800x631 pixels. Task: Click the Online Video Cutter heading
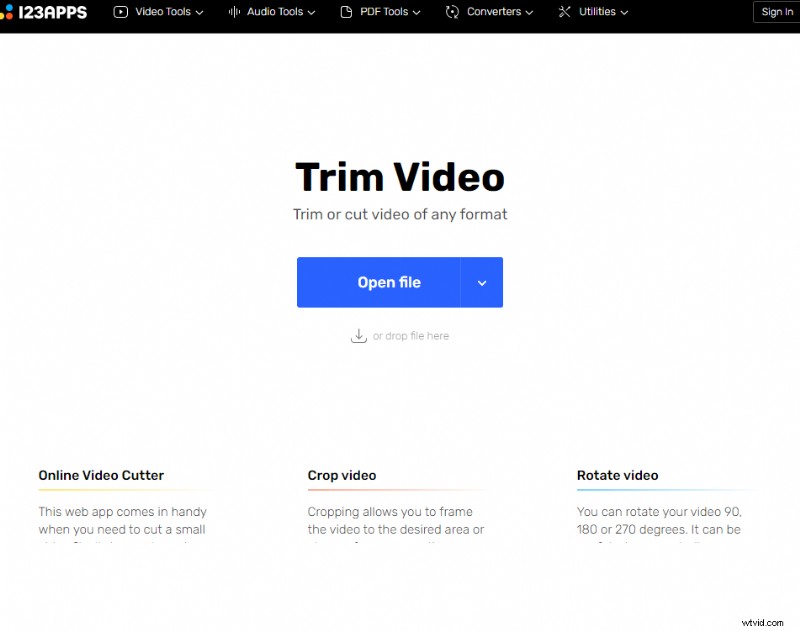point(101,475)
